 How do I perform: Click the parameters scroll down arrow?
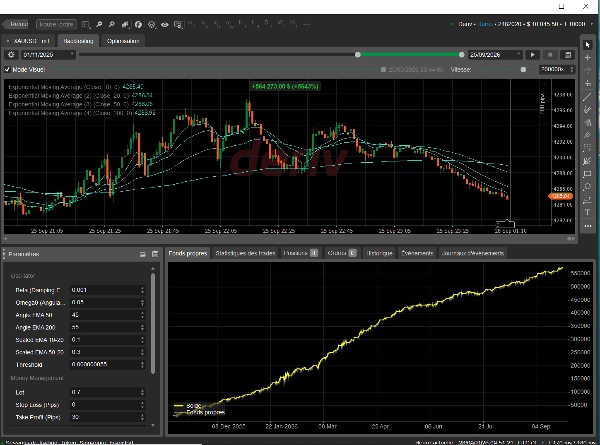click(x=153, y=425)
